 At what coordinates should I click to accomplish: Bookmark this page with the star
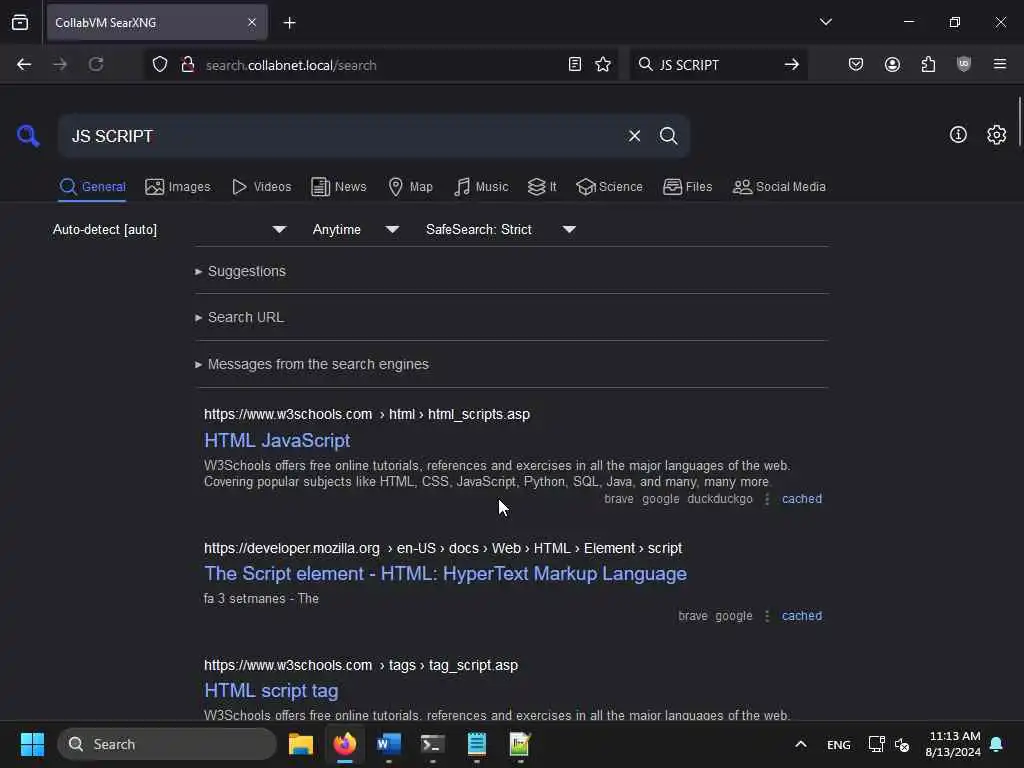pyautogui.click(x=603, y=65)
